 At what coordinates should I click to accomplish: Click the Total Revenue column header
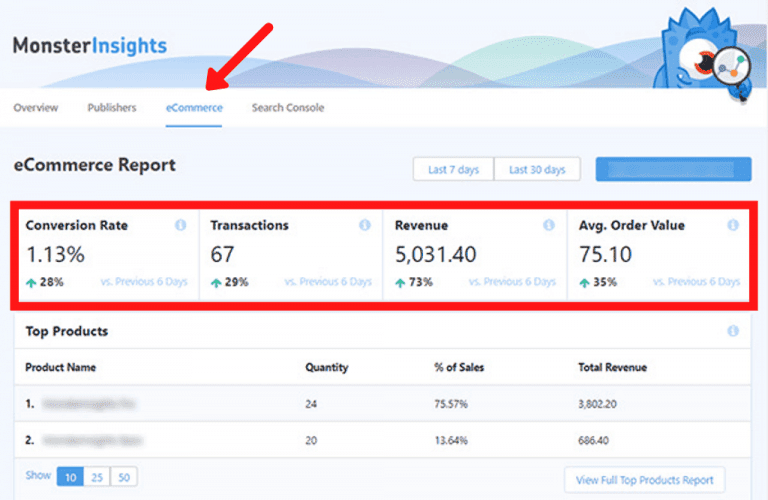pos(612,367)
